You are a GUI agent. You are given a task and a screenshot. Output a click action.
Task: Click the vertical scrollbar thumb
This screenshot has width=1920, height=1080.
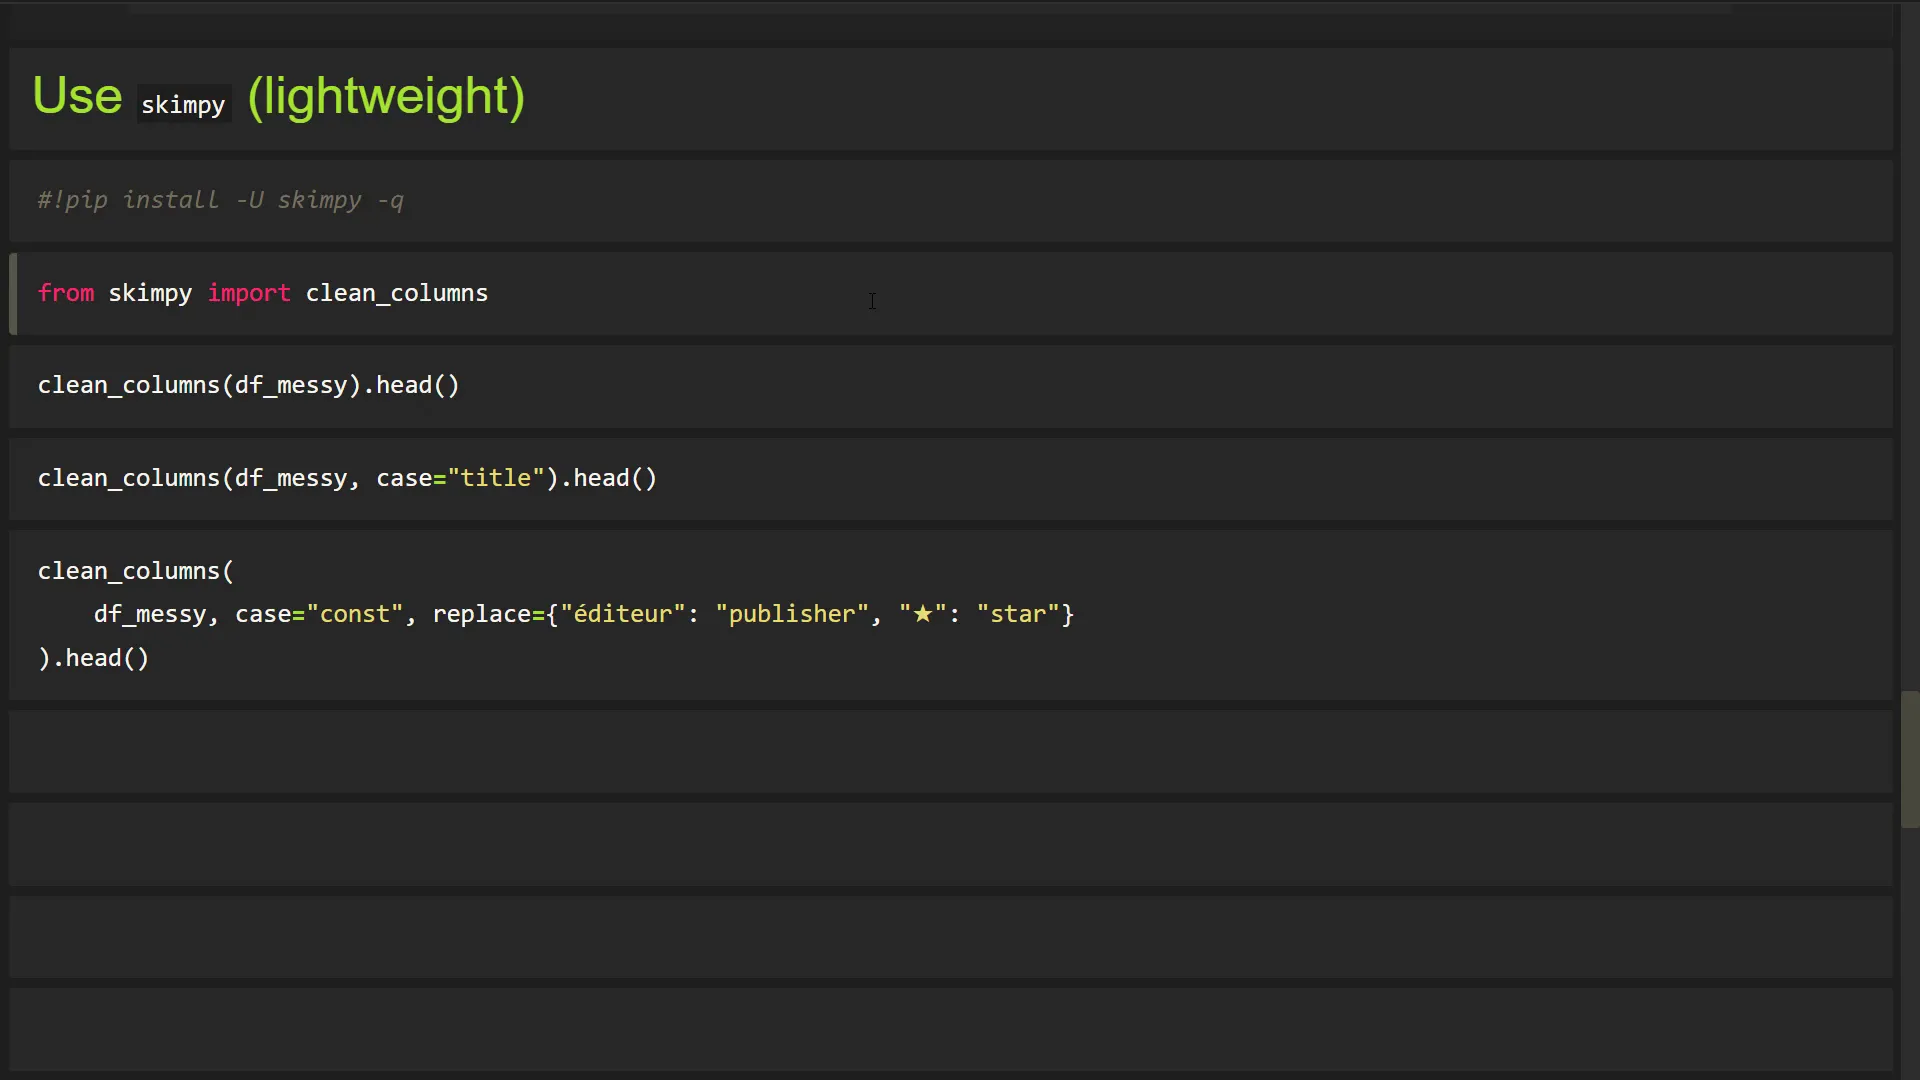coord(1909,759)
